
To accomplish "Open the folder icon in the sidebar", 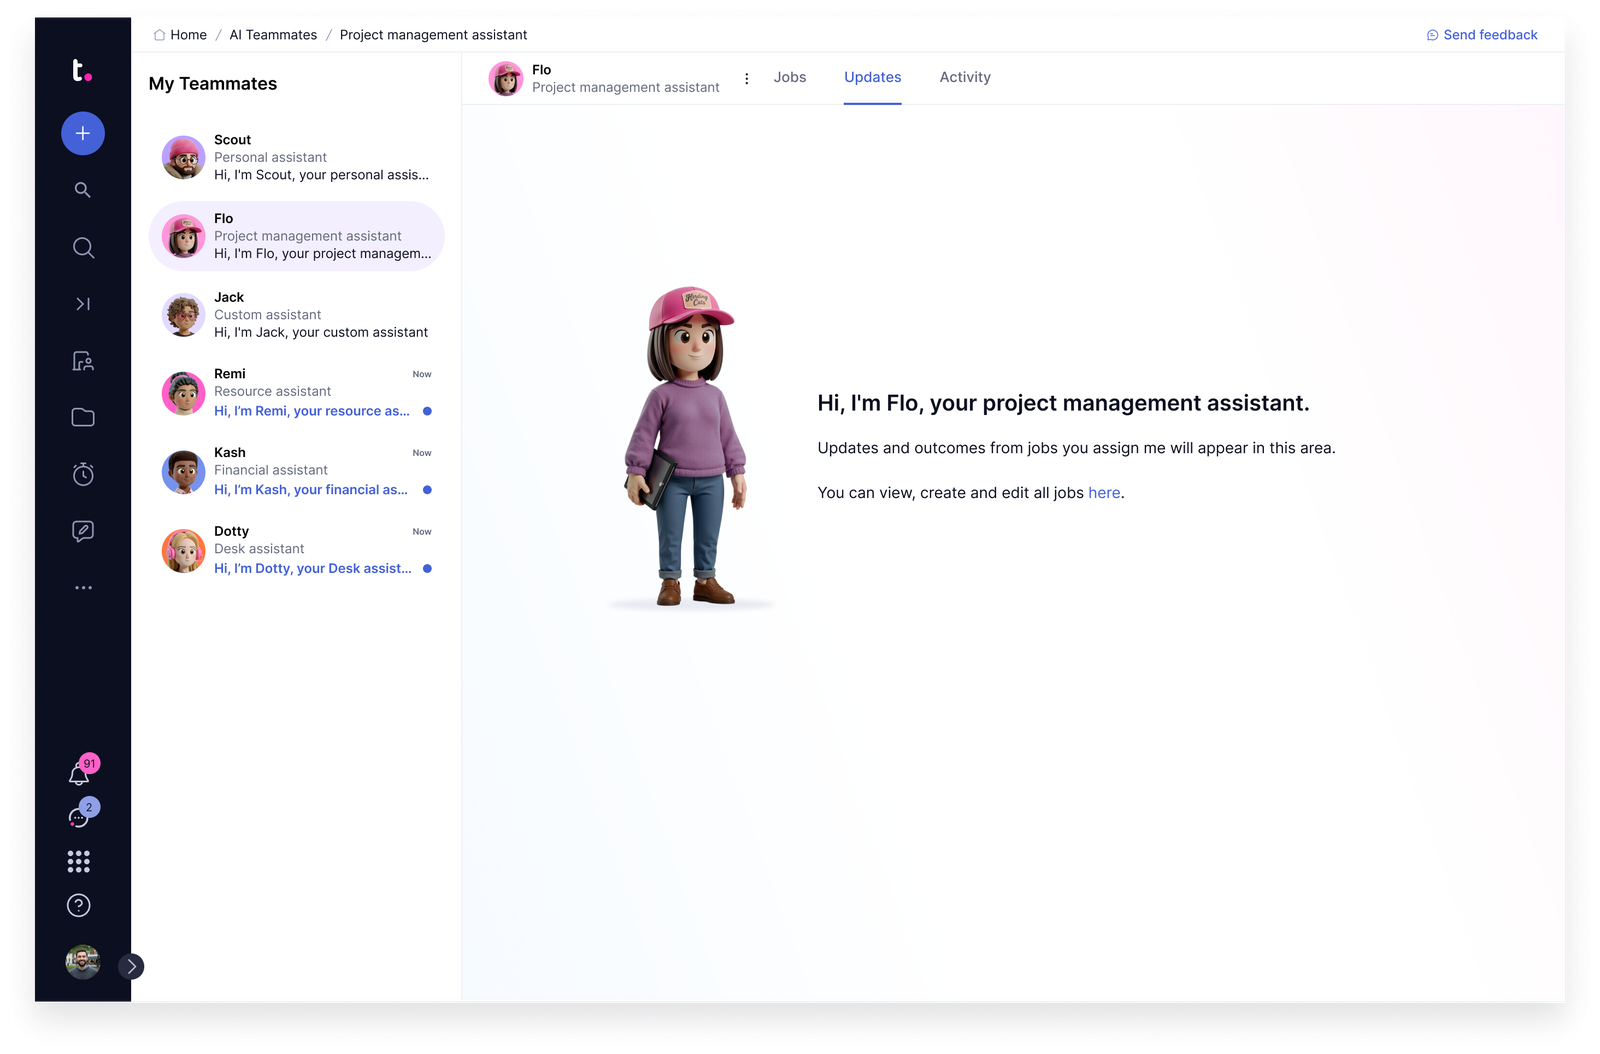I will pos(83,417).
